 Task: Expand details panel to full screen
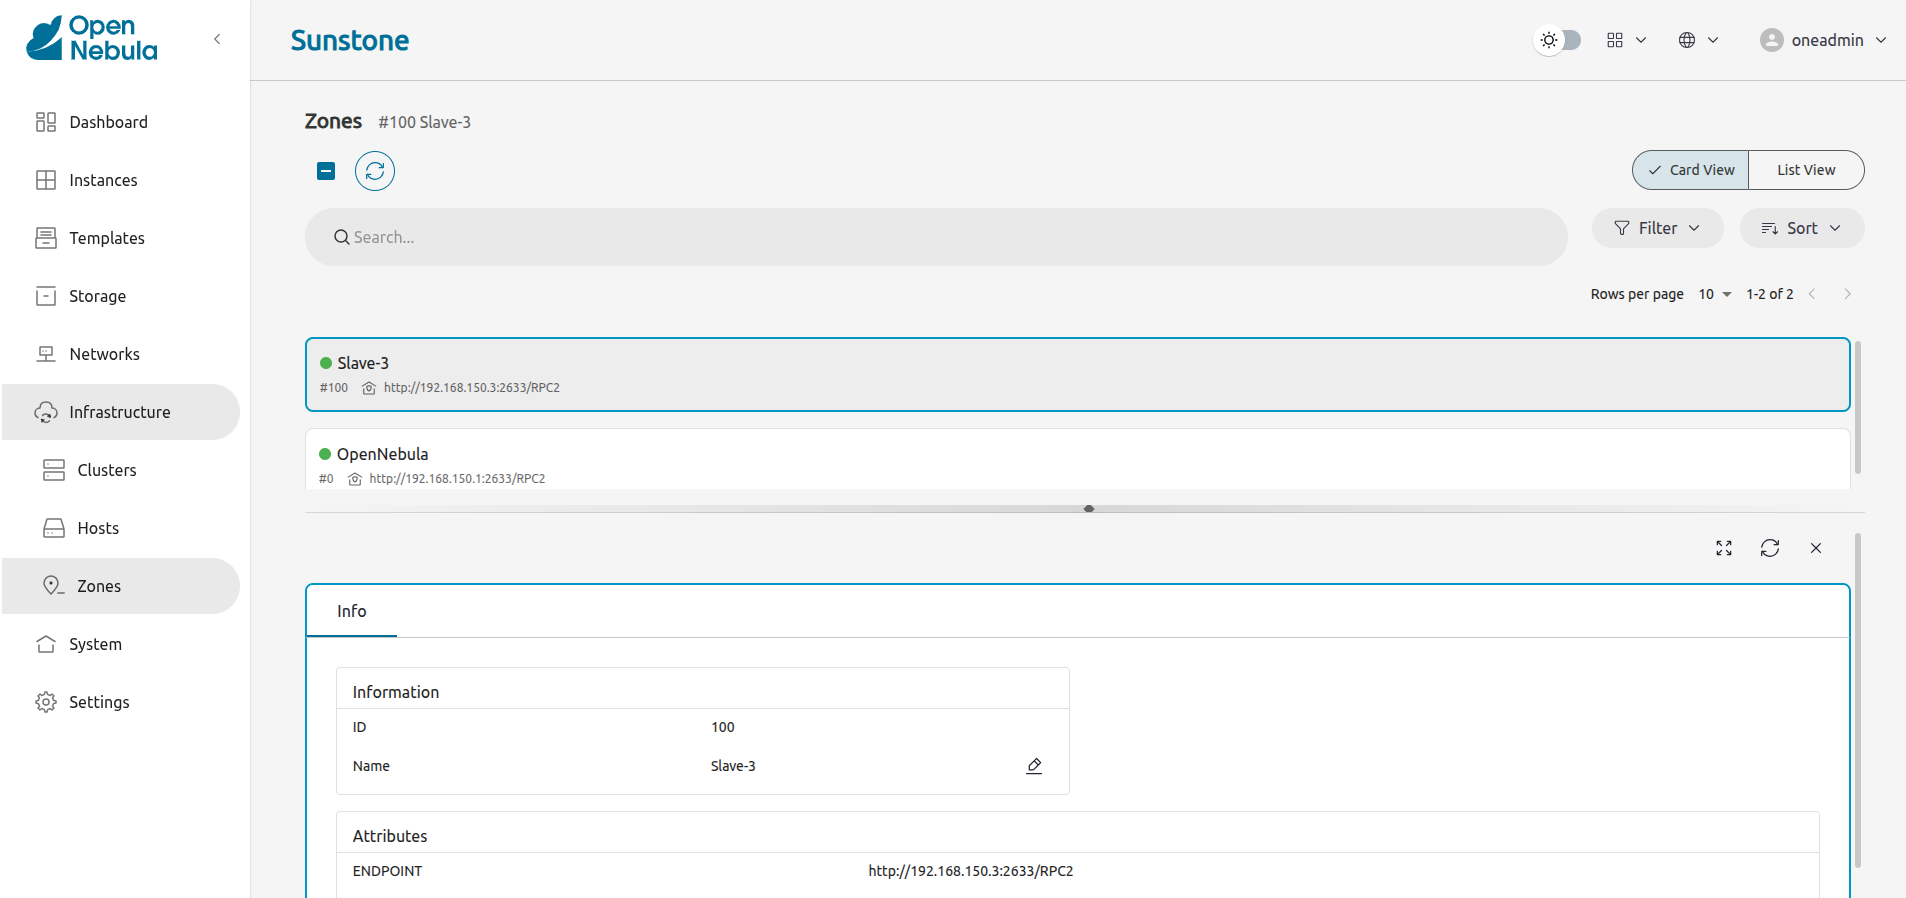[1724, 548]
